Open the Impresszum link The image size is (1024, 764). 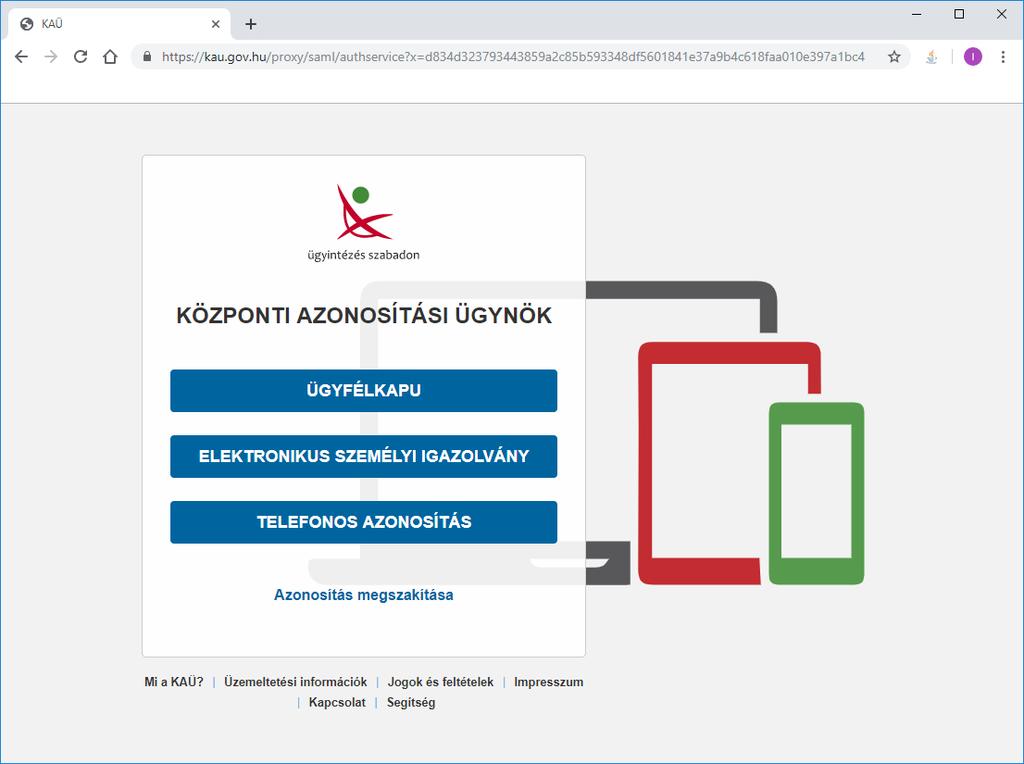click(x=549, y=682)
